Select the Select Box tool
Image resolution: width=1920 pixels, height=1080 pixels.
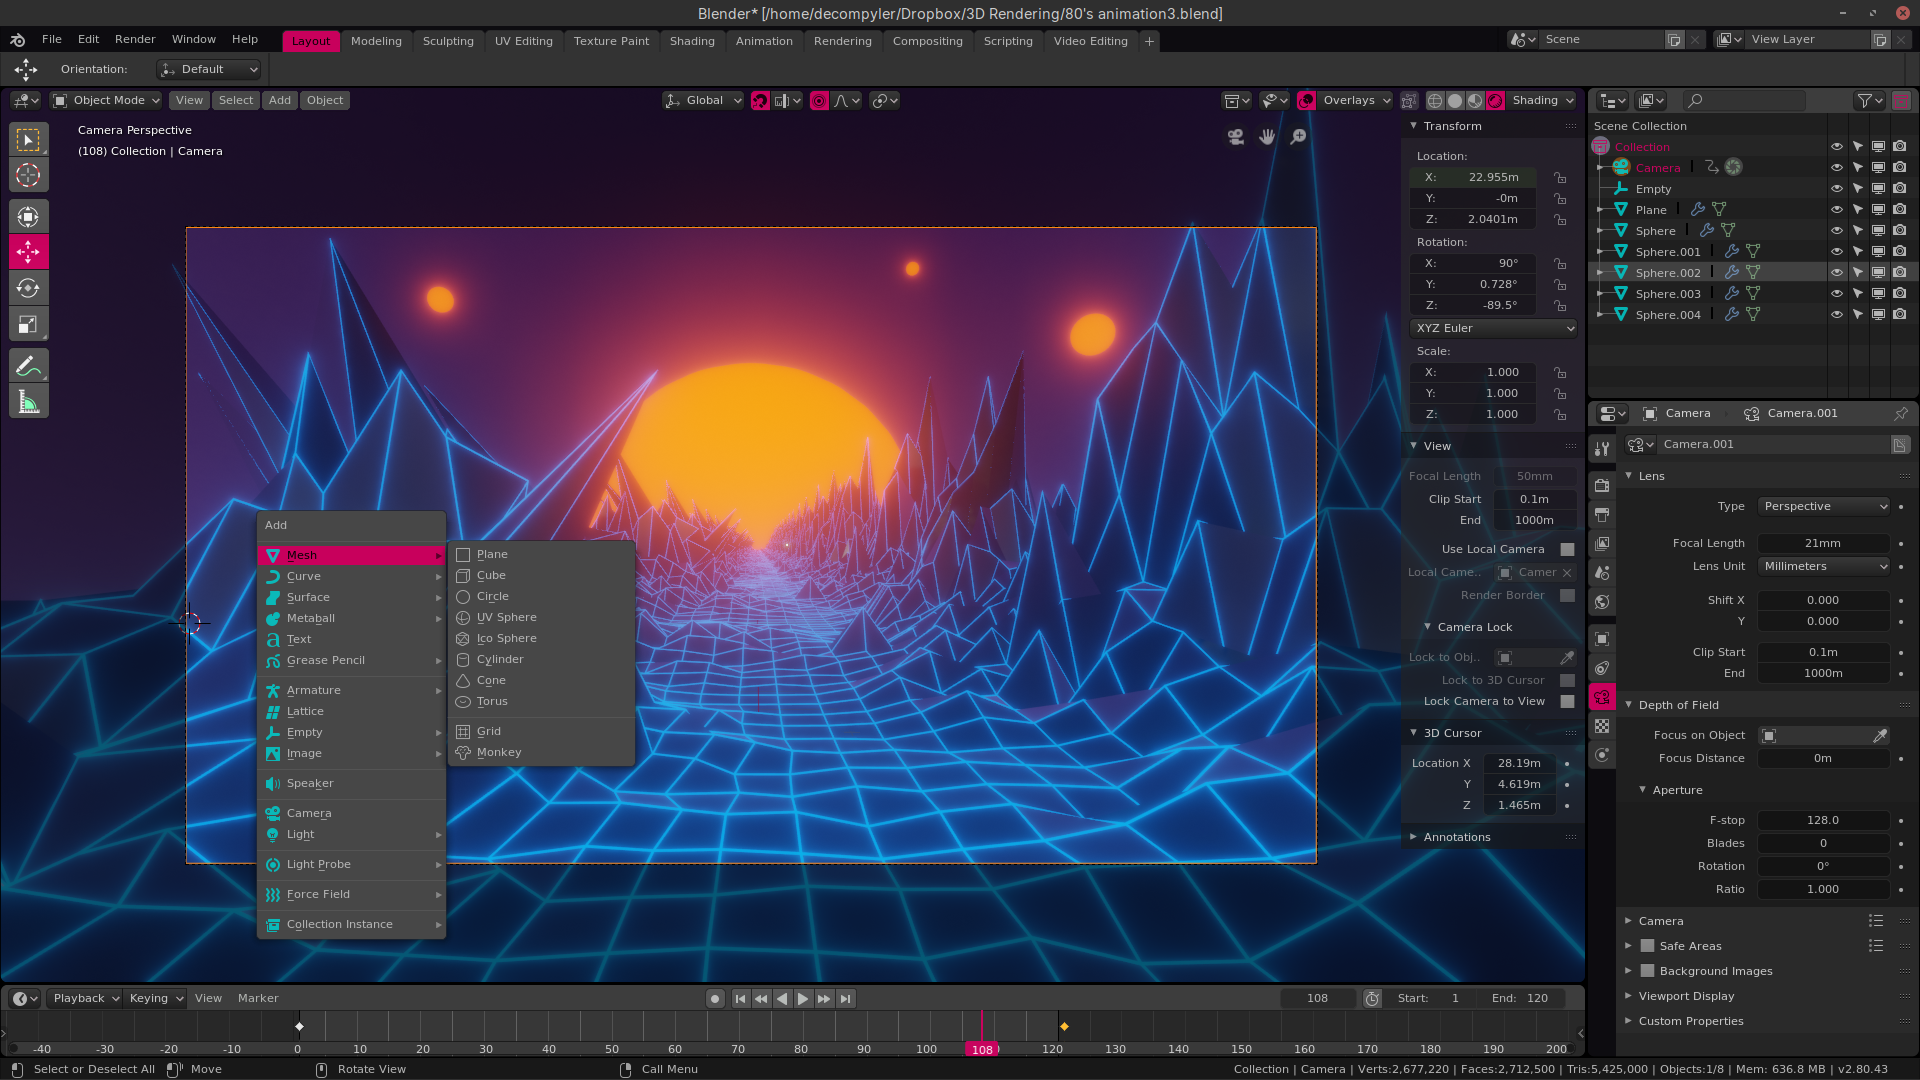28,139
